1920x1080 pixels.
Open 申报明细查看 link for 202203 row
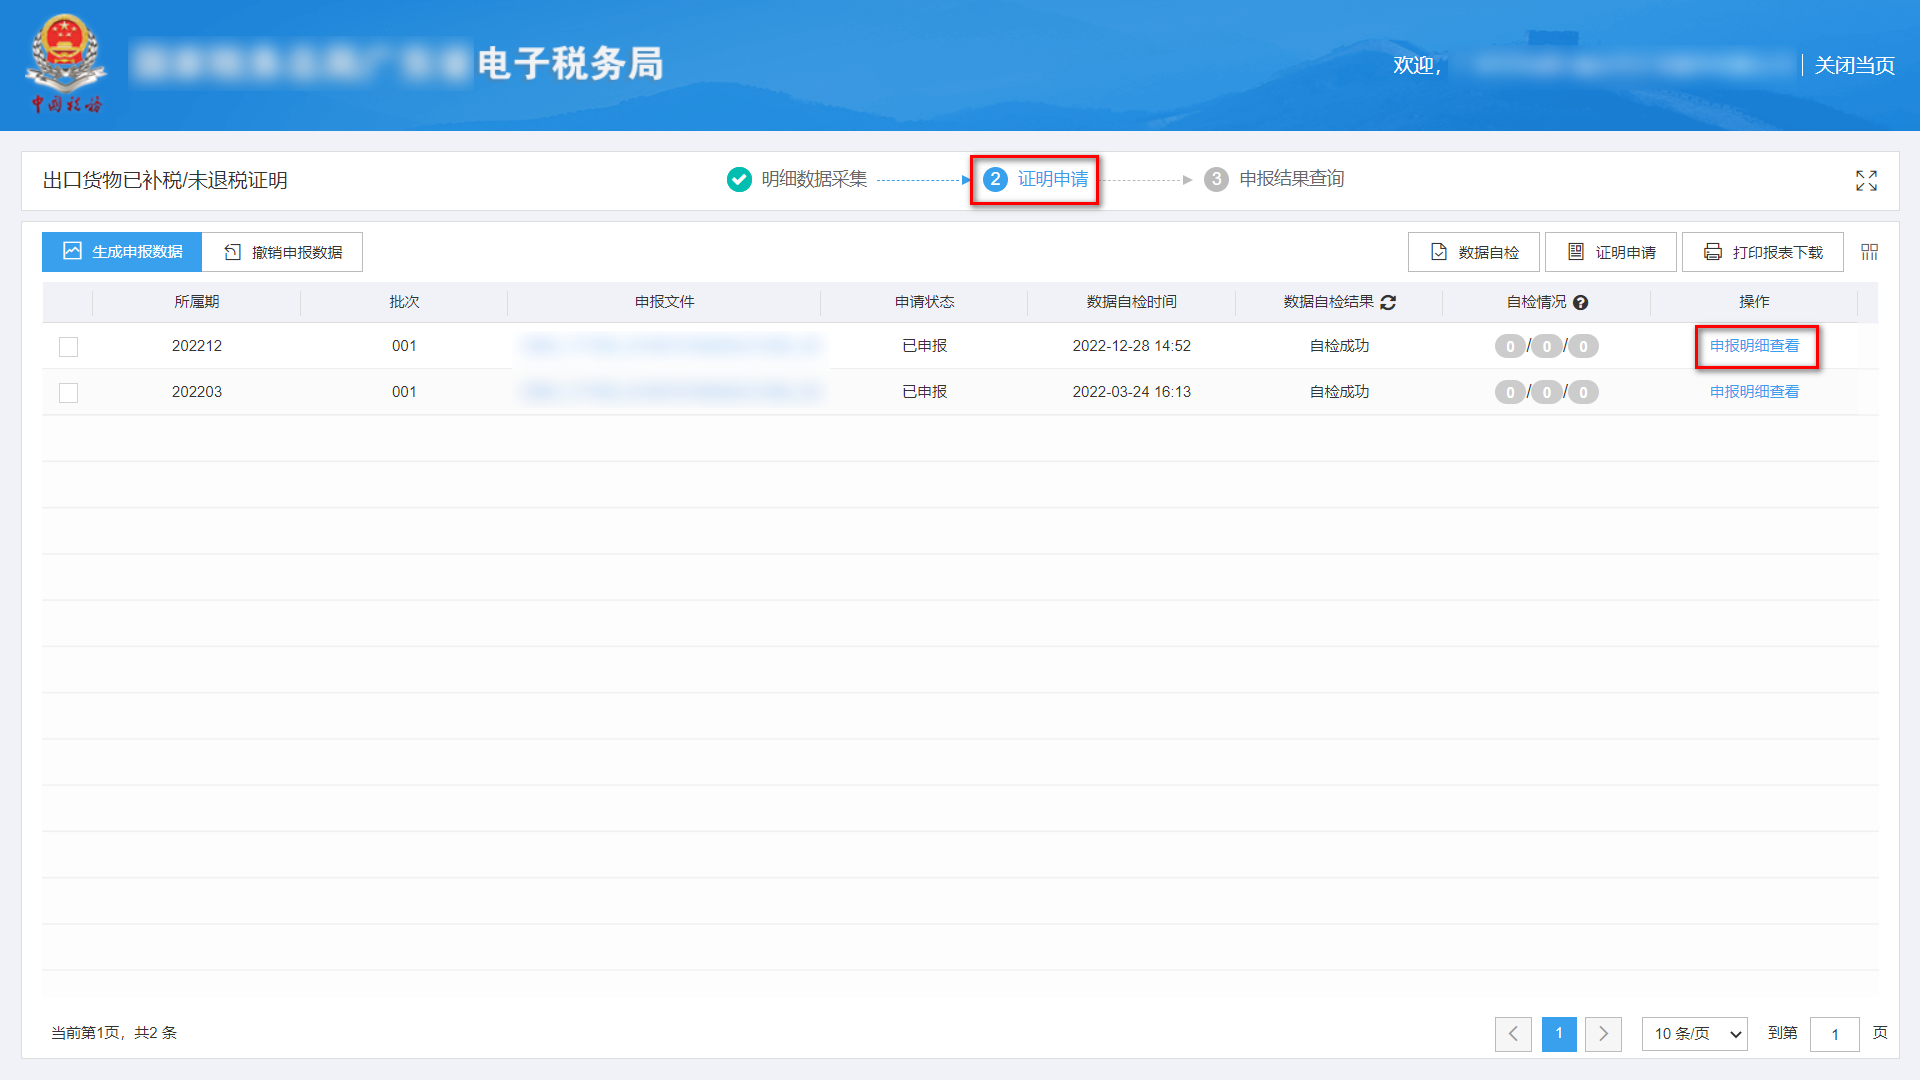coord(1754,392)
